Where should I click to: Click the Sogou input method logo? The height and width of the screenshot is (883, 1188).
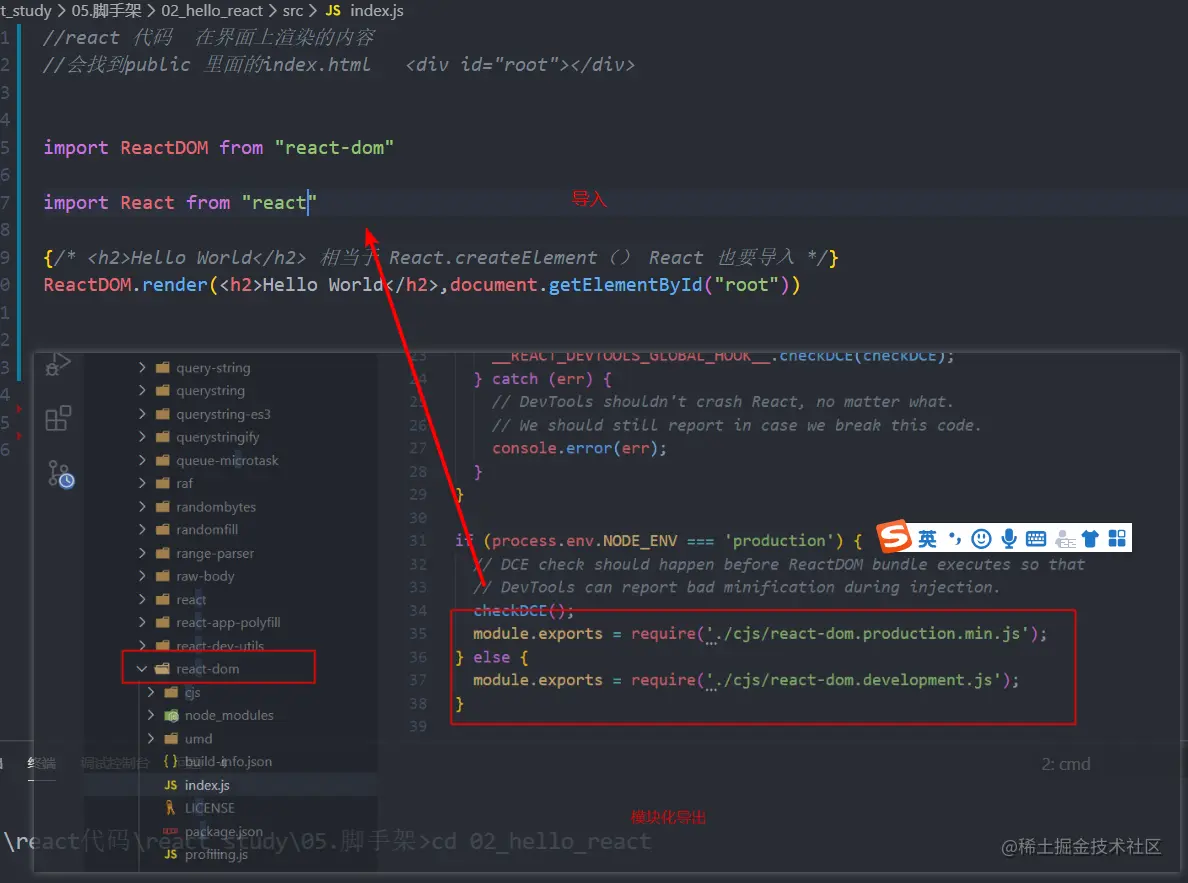tap(895, 537)
